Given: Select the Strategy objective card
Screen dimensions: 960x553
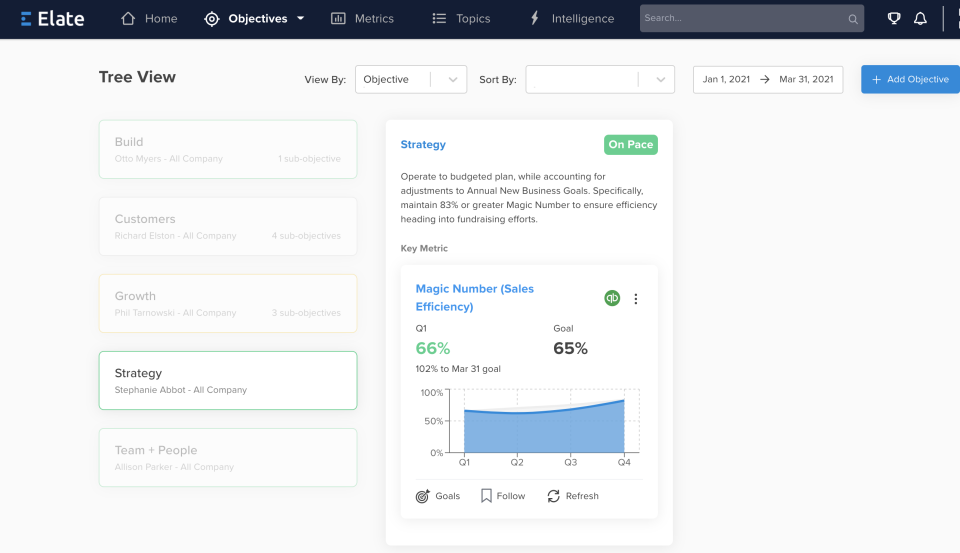Looking at the screenshot, I should coord(228,380).
